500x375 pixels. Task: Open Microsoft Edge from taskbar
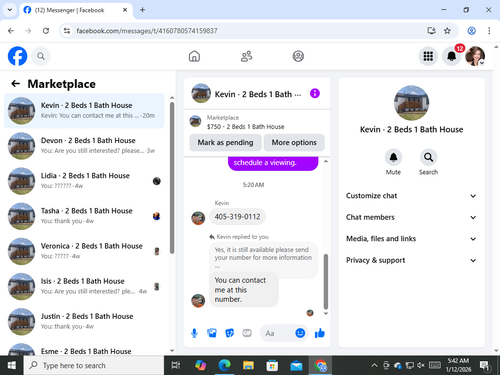(x=224, y=365)
